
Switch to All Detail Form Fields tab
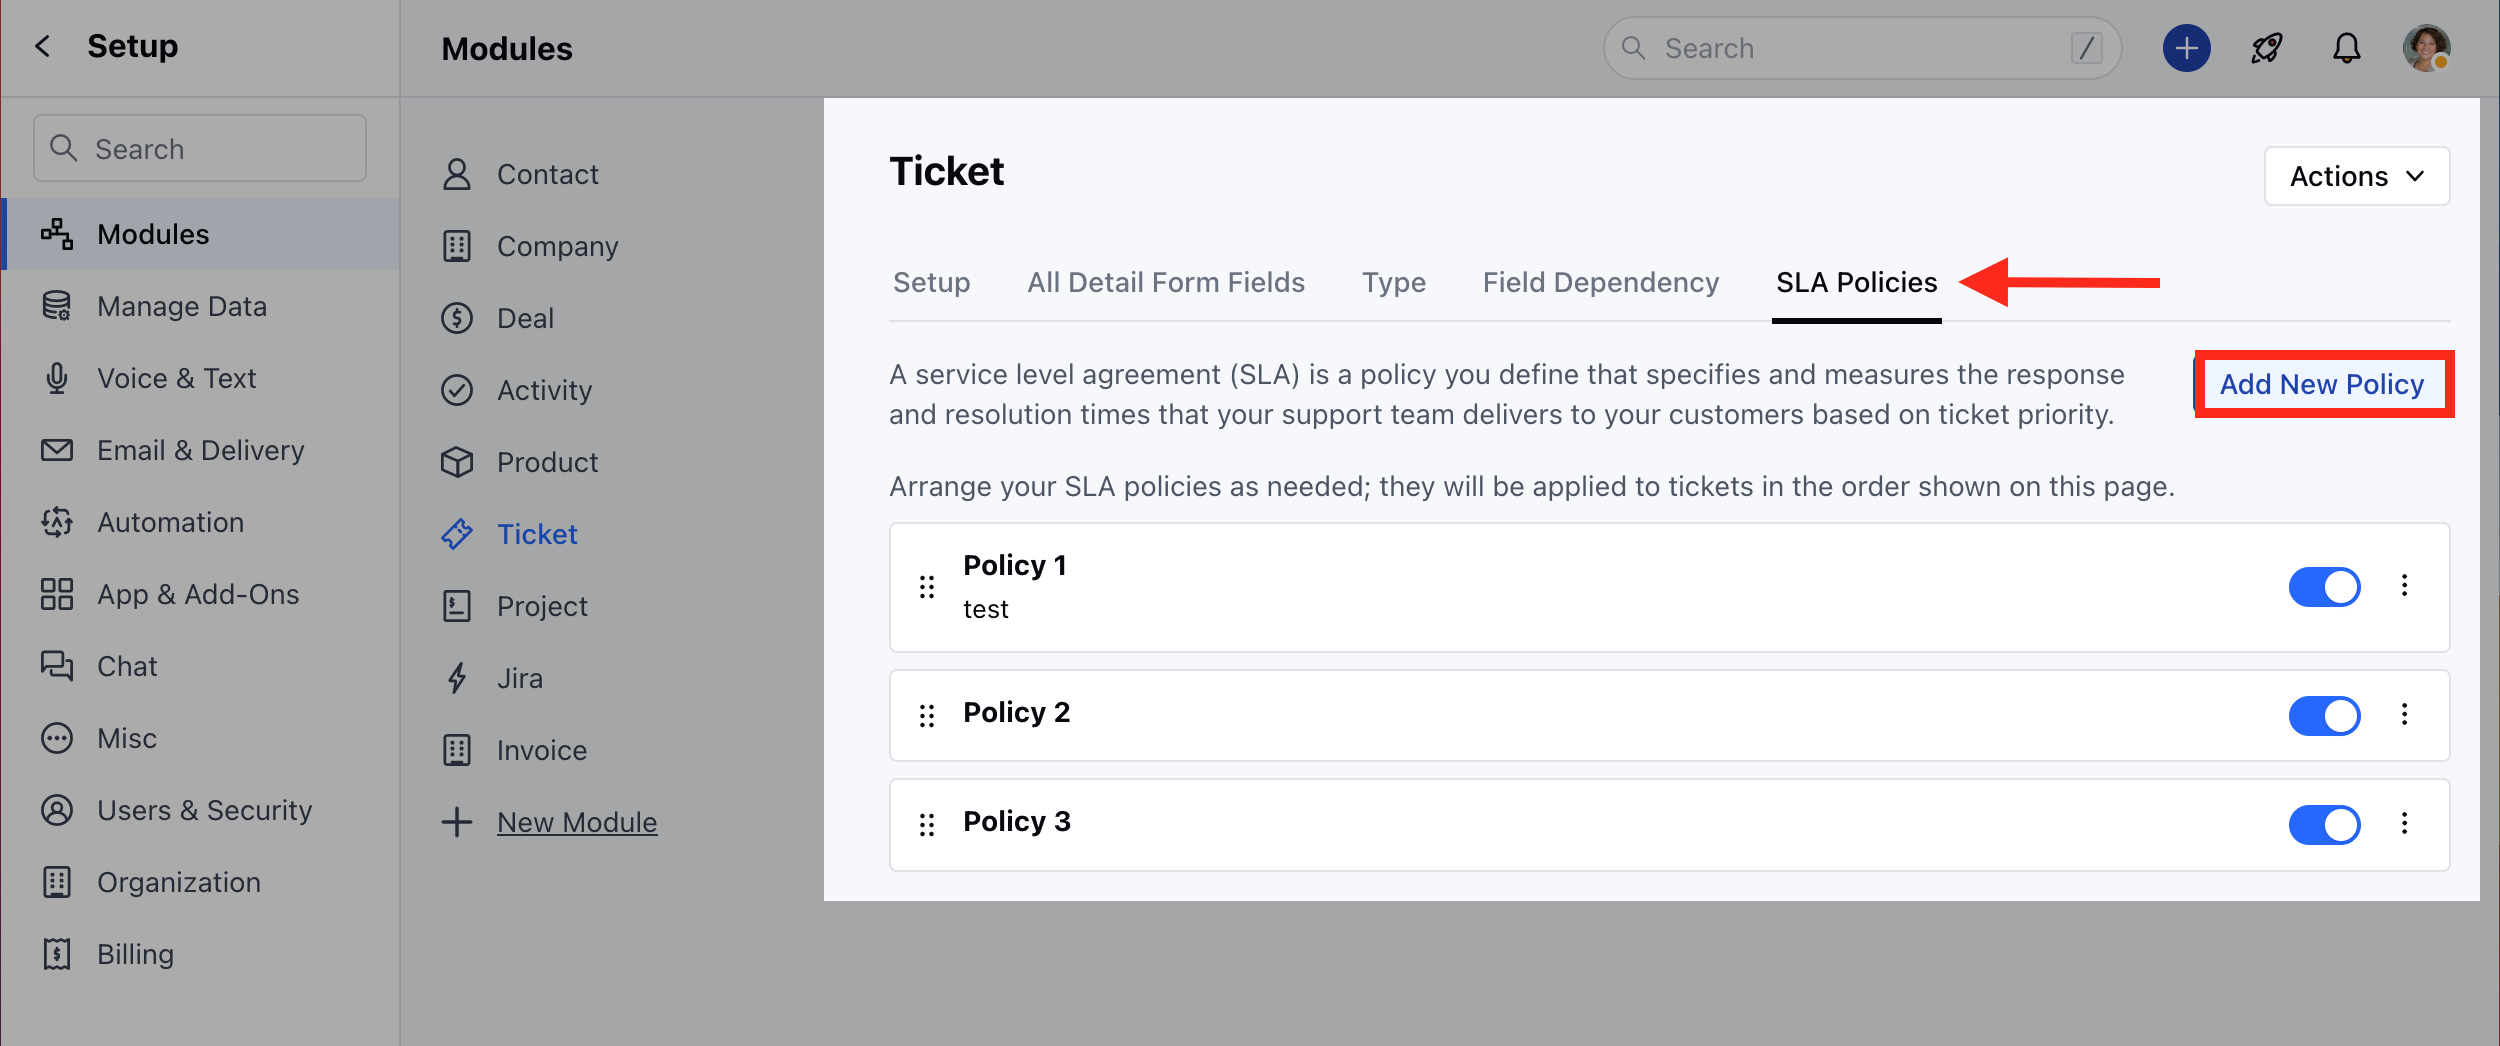pos(1165,283)
